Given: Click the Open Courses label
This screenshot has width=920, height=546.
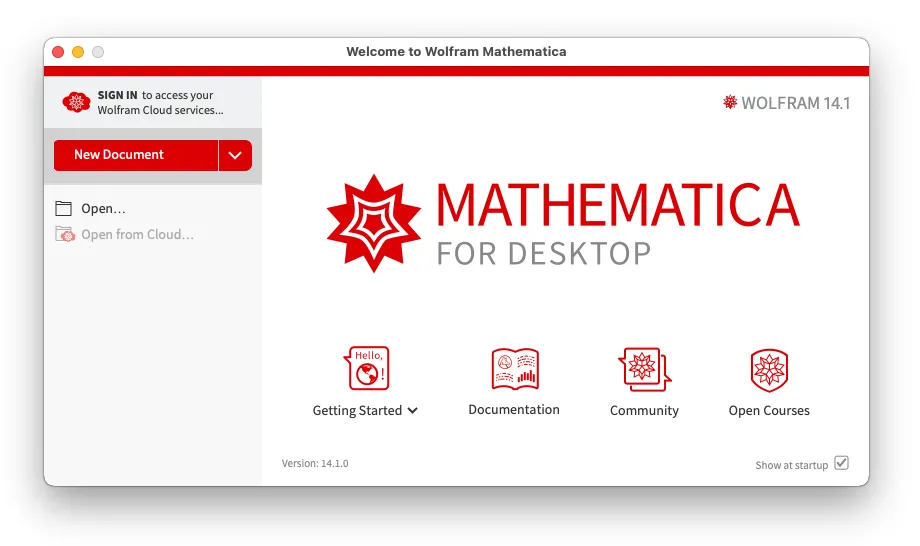Looking at the screenshot, I should tap(769, 411).
